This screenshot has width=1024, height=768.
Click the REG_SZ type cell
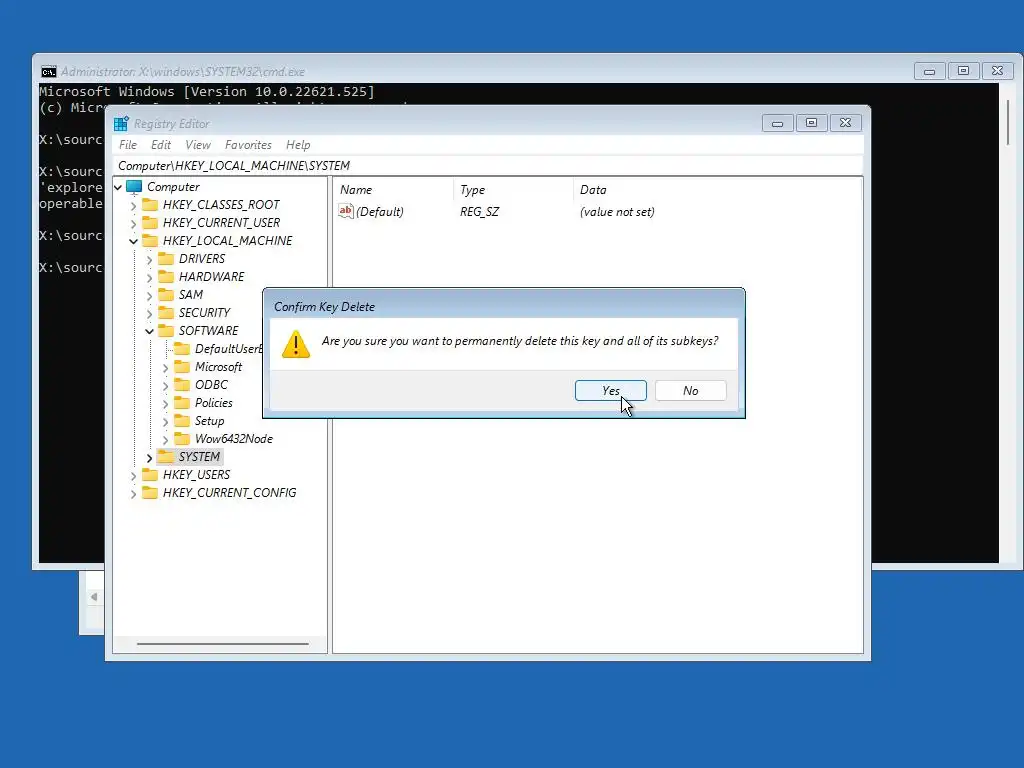(479, 212)
